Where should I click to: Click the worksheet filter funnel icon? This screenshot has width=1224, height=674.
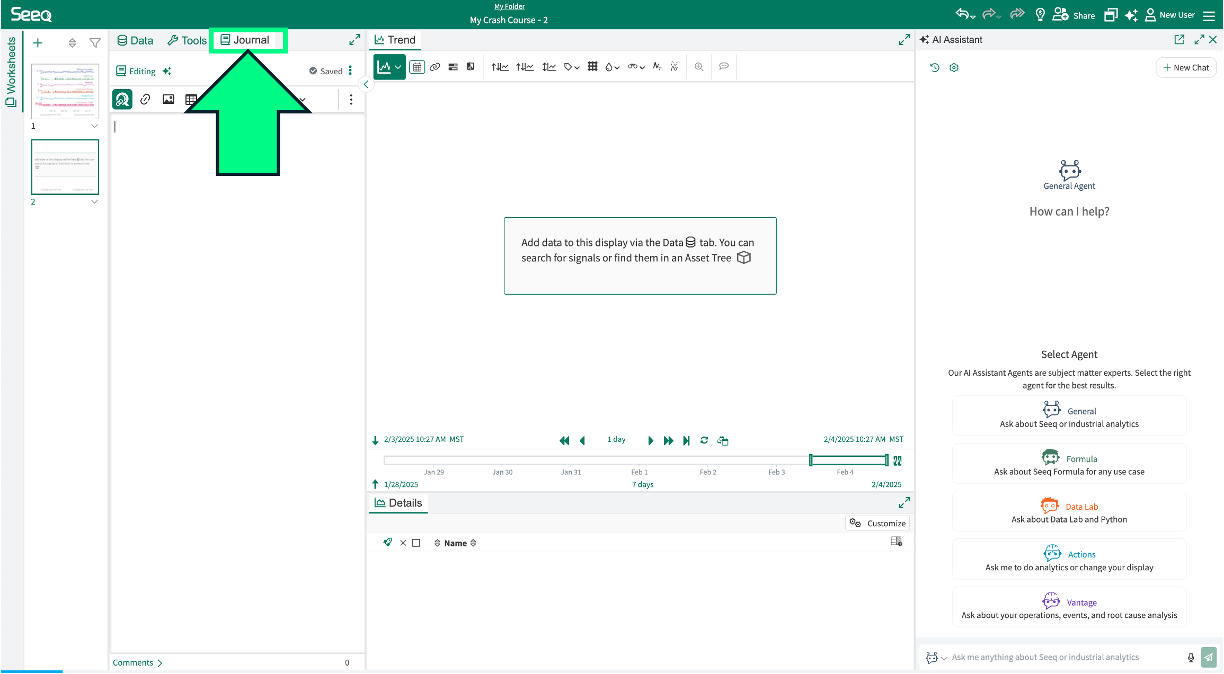pos(95,43)
